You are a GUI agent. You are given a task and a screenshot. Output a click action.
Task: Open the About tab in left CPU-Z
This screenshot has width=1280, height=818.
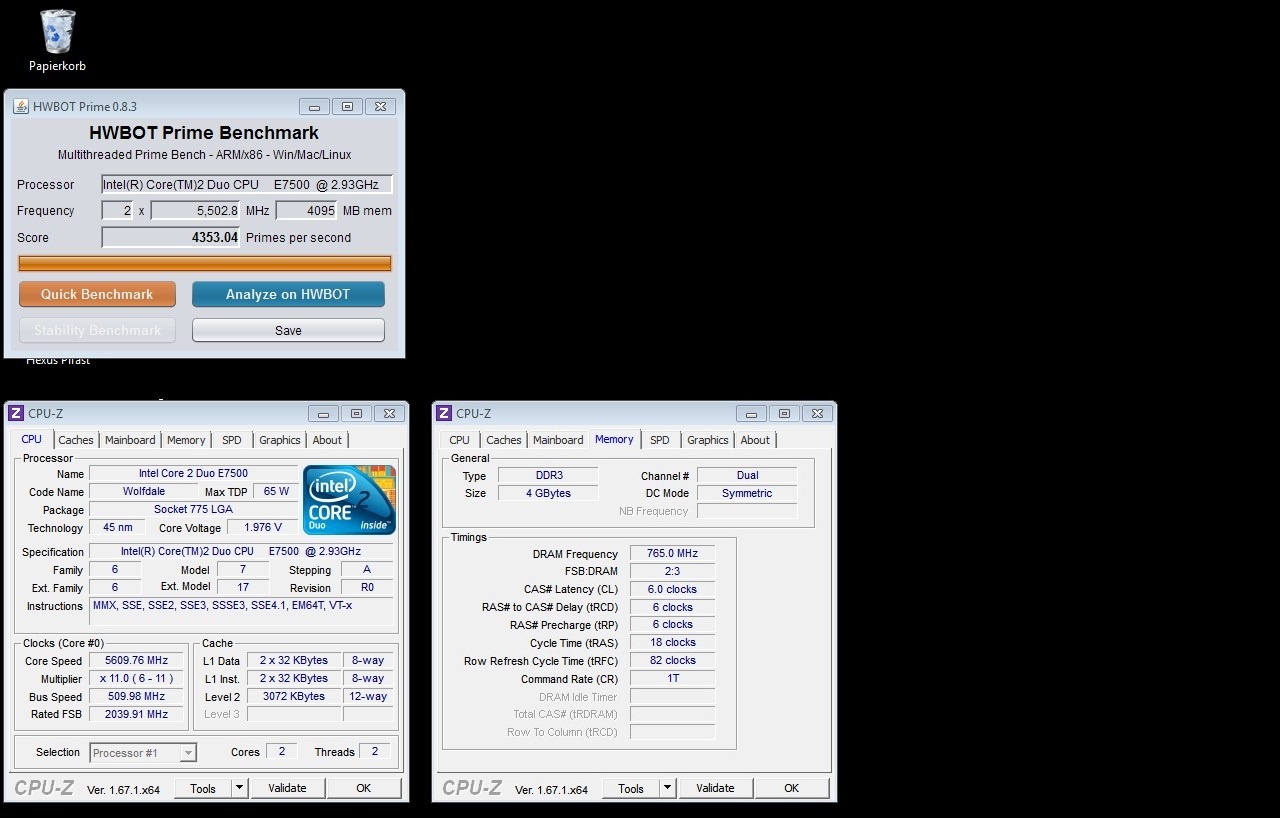[327, 440]
